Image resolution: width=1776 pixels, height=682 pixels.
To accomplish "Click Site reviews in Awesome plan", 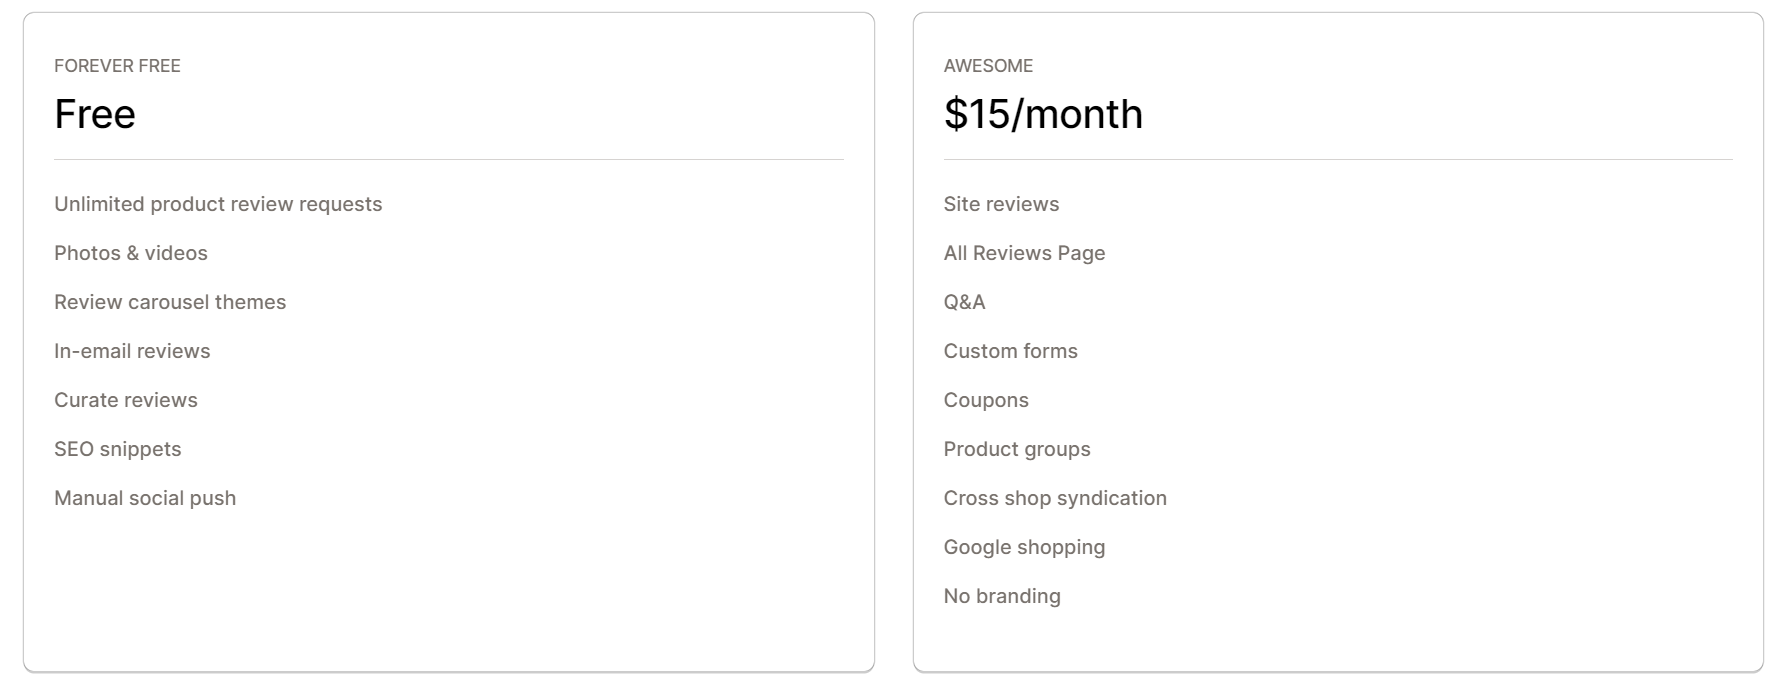I will (x=1001, y=204).
